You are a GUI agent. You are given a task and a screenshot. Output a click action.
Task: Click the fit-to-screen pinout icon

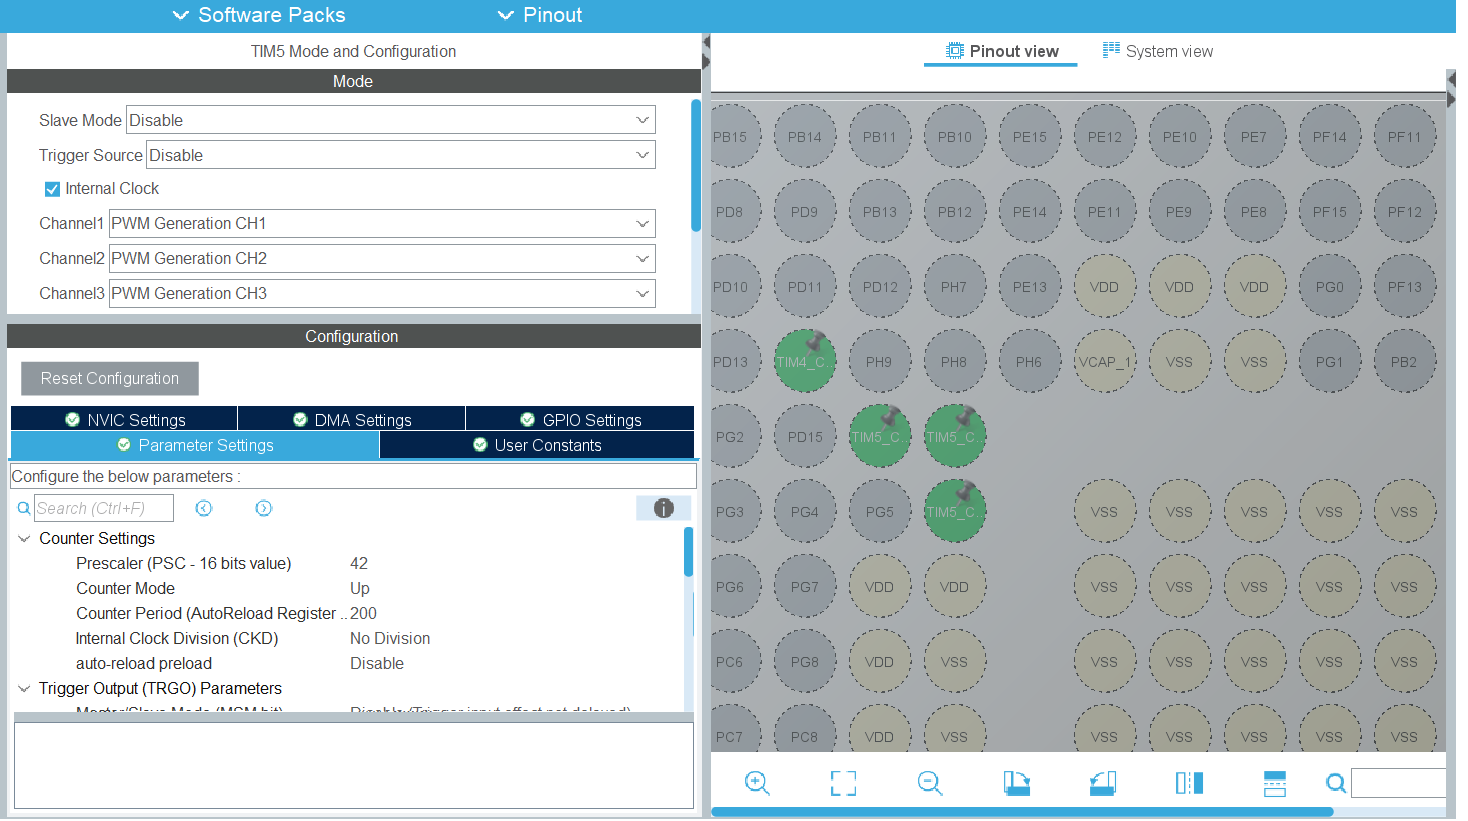tap(843, 783)
